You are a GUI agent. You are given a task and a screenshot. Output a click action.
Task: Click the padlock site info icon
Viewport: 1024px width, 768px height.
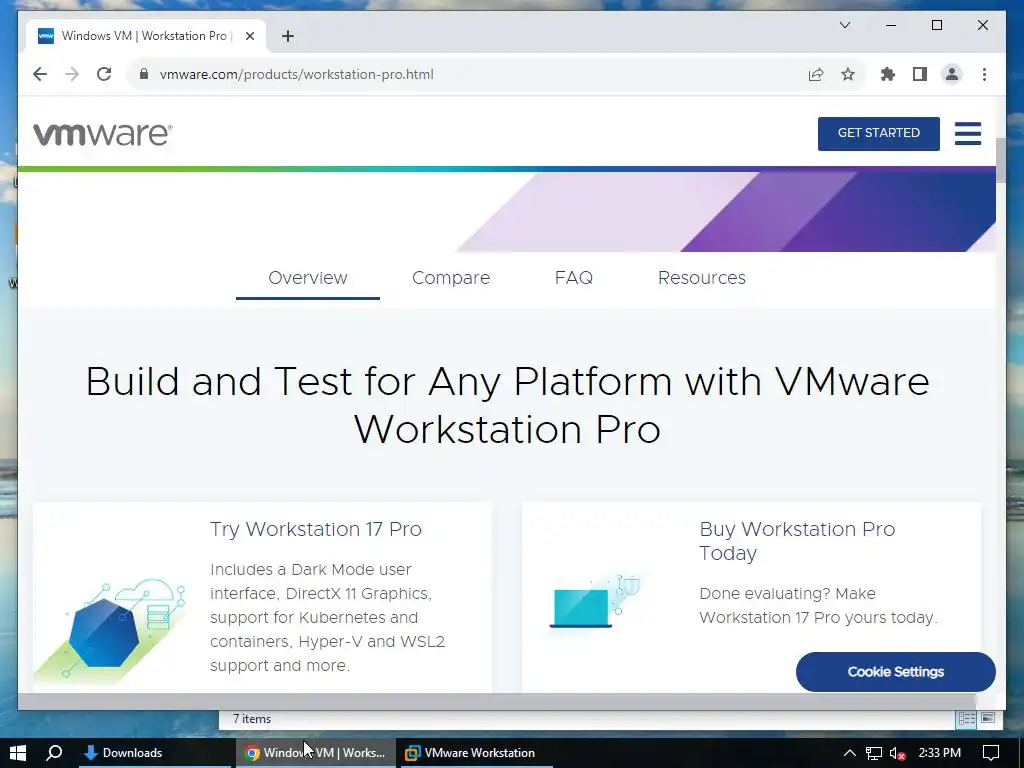click(x=144, y=74)
